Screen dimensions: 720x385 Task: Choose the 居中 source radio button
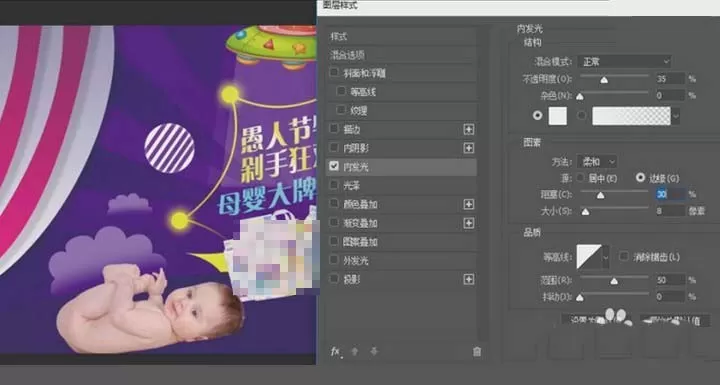(x=581, y=177)
